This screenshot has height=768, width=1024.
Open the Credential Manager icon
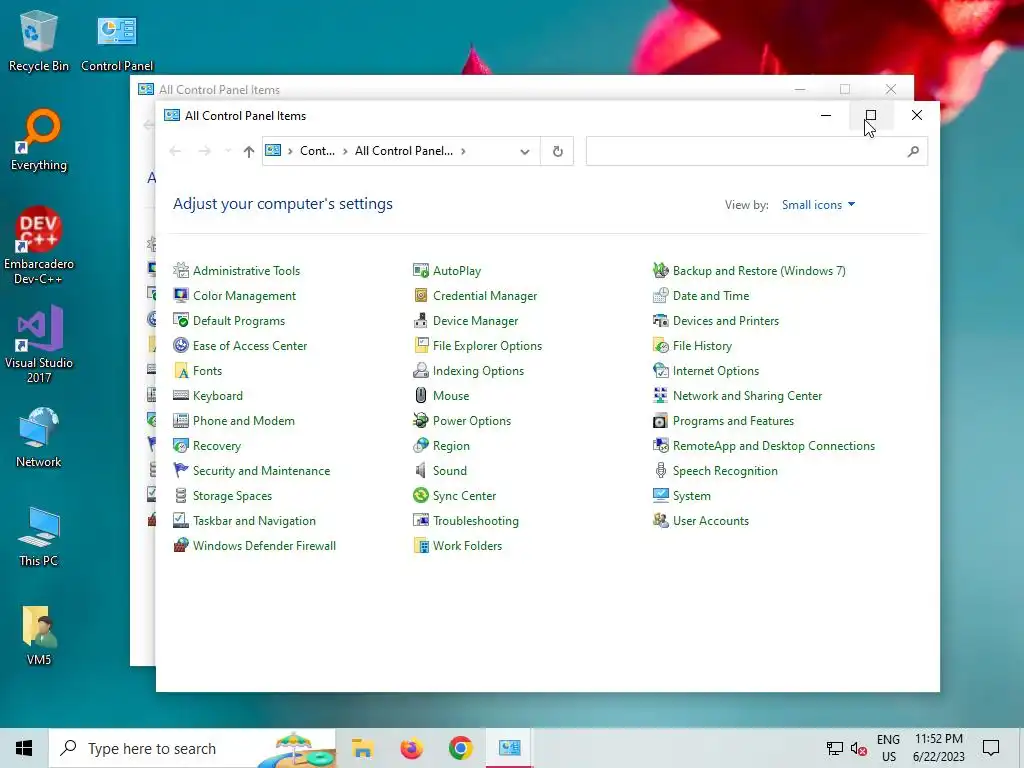pos(421,295)
